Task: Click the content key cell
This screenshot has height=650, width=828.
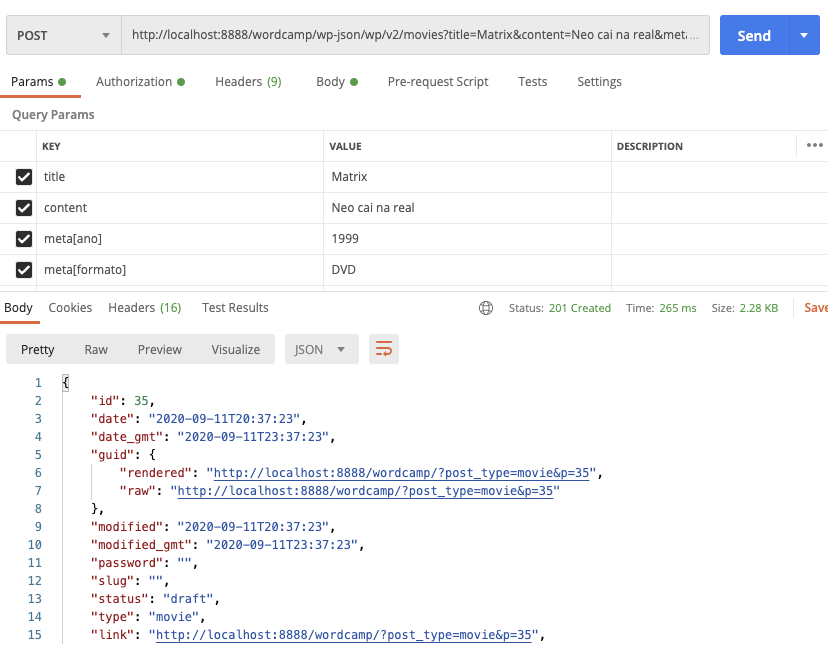Action: pos(180,208)
